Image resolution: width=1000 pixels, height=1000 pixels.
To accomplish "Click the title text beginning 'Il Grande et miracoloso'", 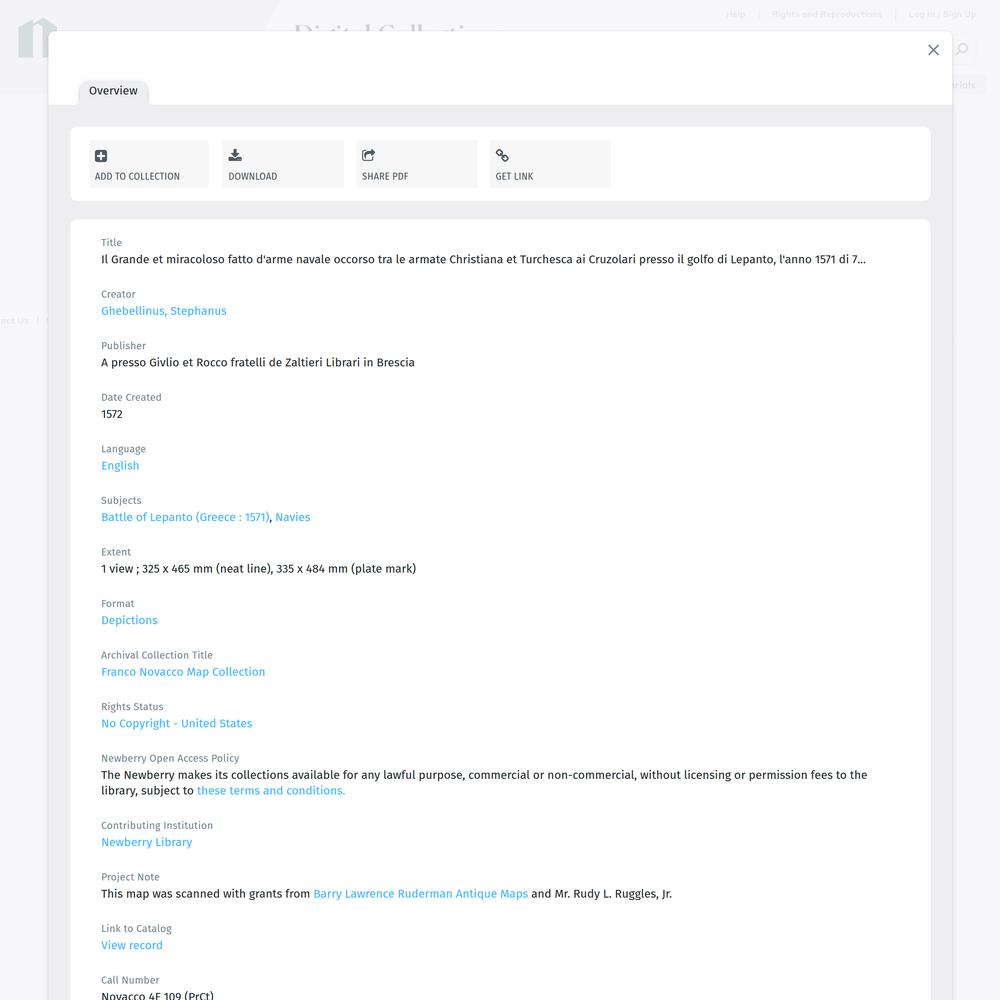I will click(x=483, y=260).
